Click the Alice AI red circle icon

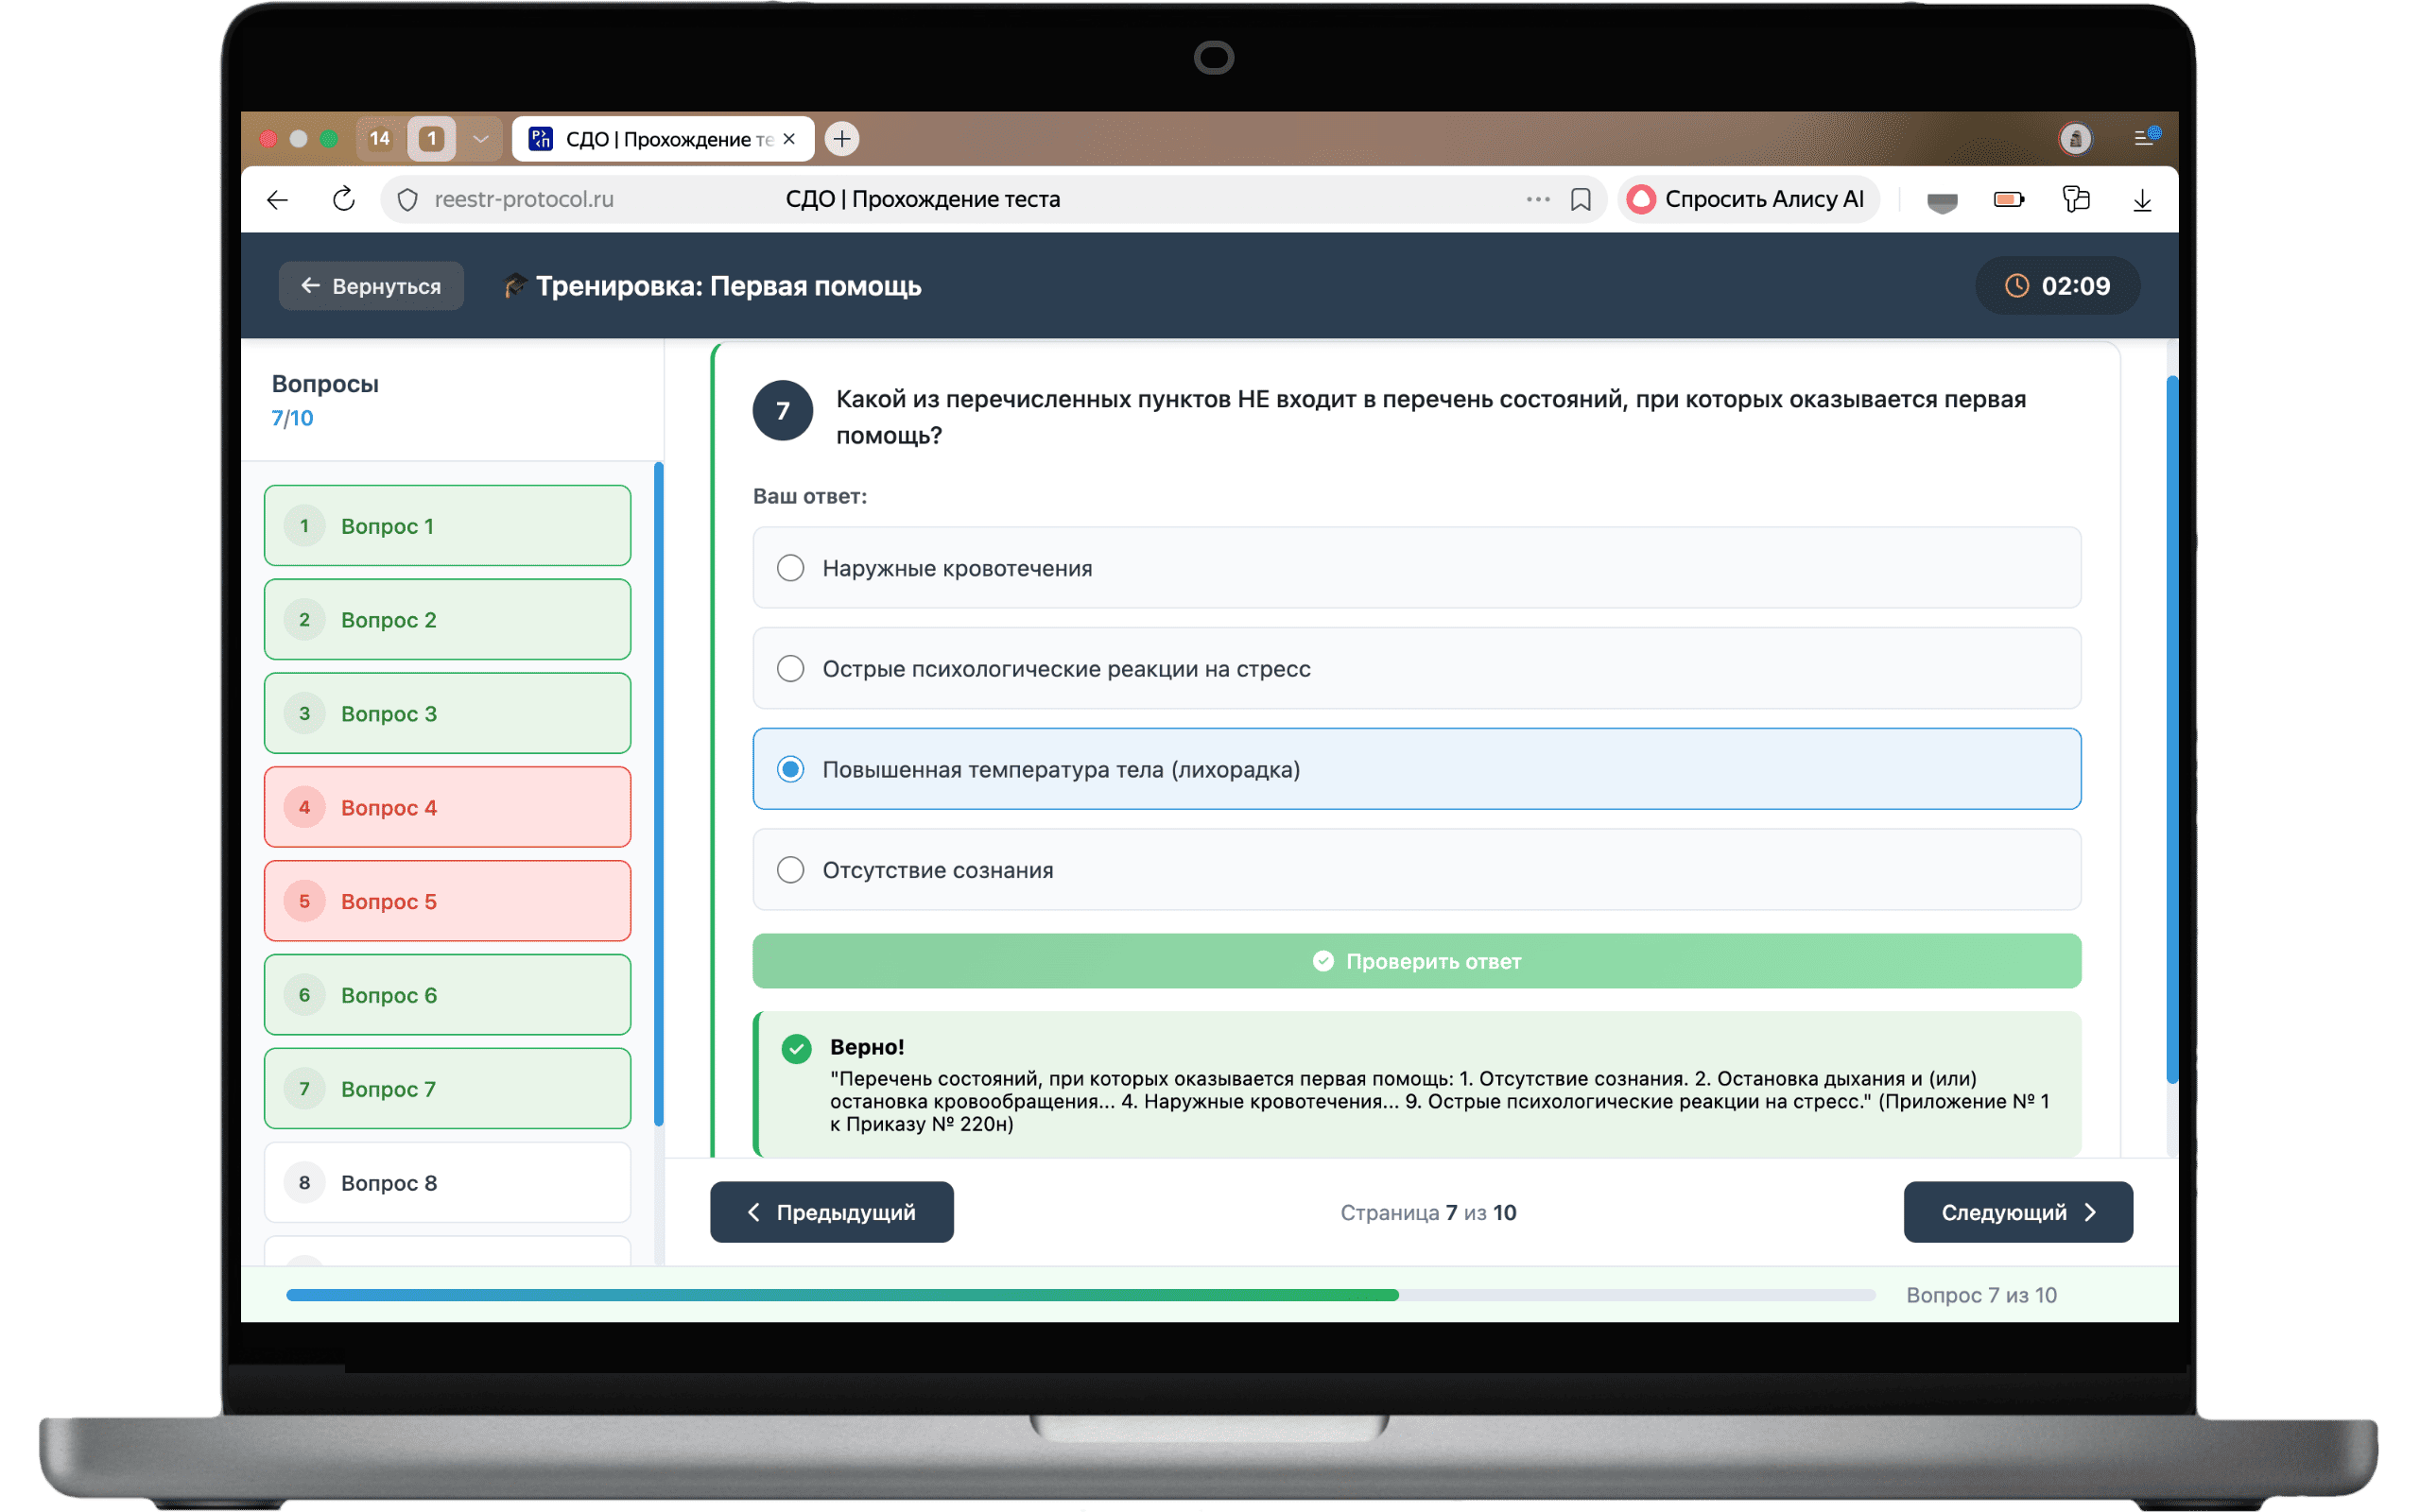(1641, 199)
